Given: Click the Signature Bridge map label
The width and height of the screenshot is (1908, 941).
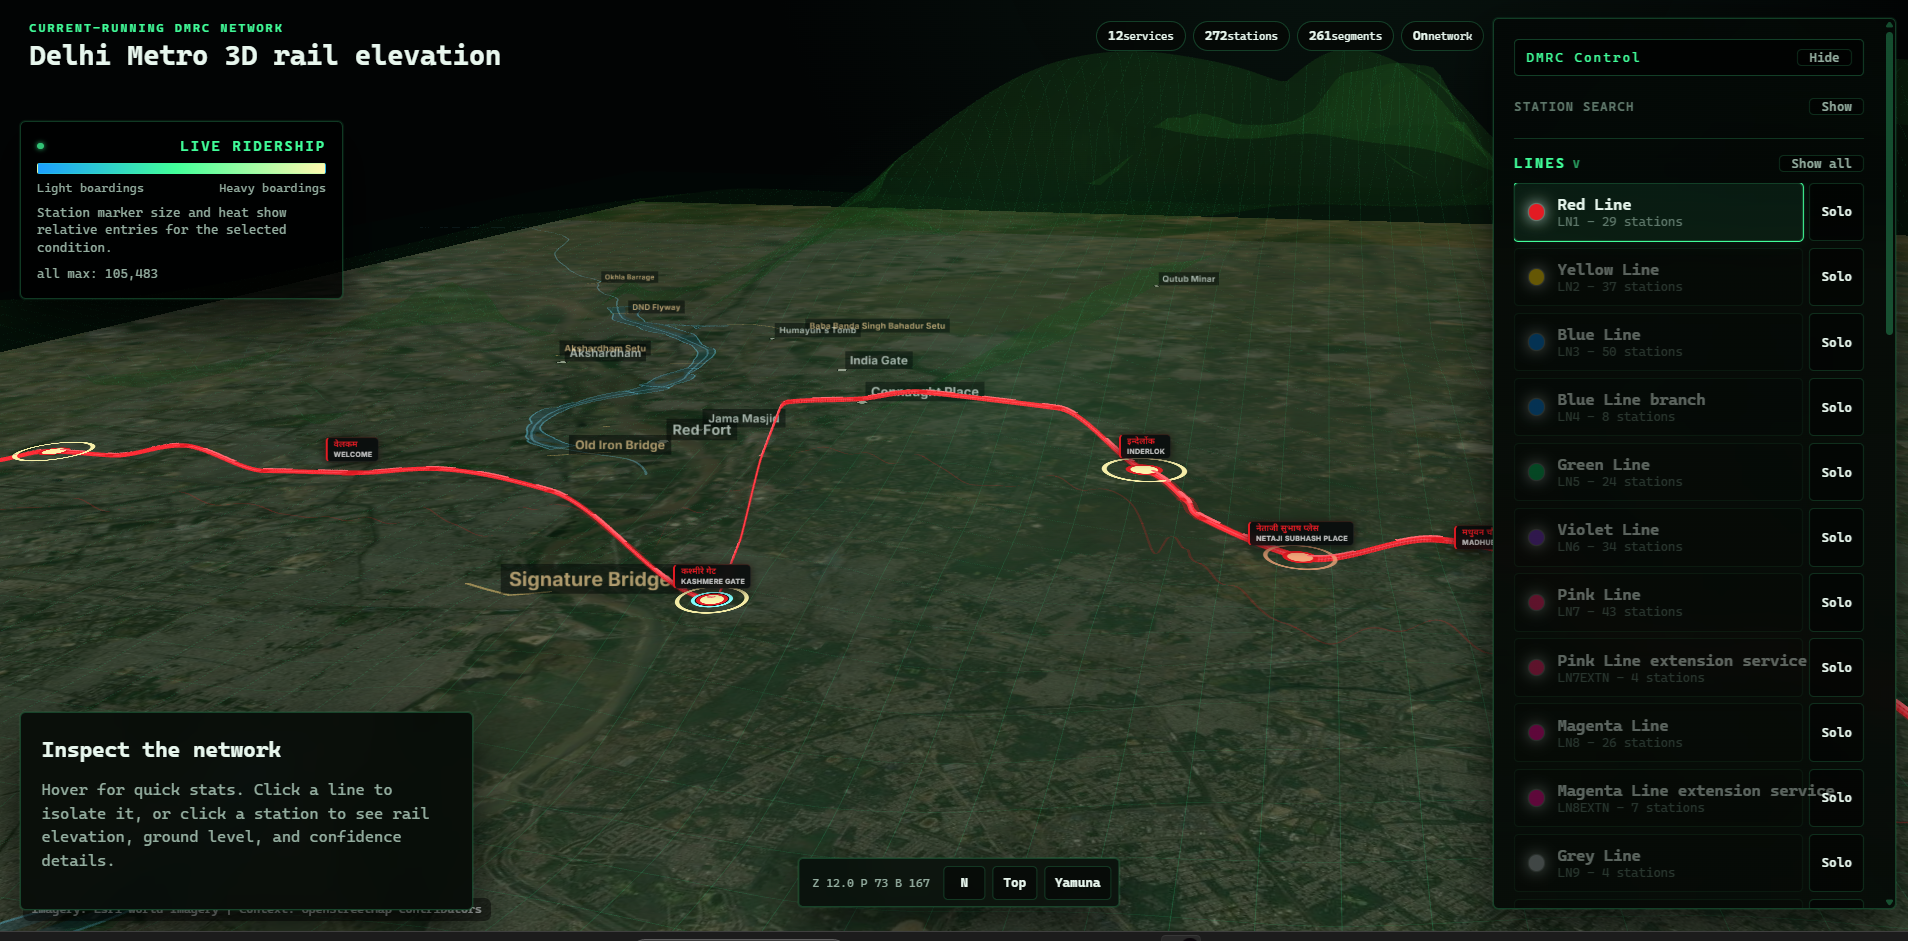Looking at the screenshot, I should point(589,579).
